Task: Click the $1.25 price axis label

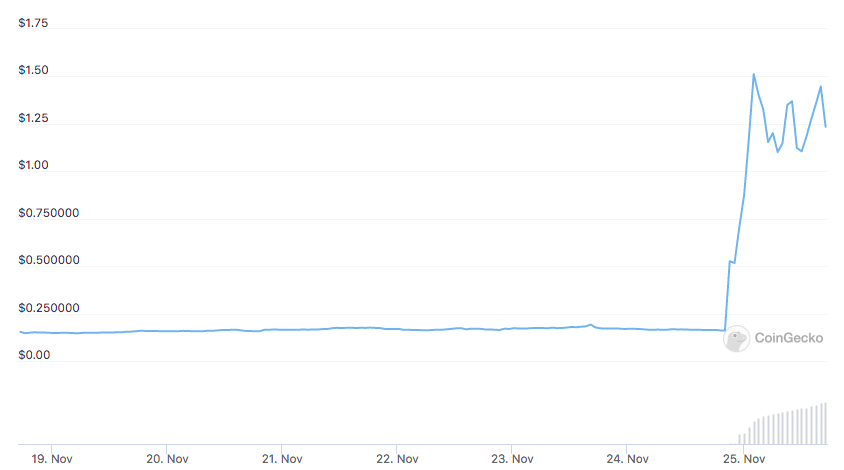Action: 34,119
